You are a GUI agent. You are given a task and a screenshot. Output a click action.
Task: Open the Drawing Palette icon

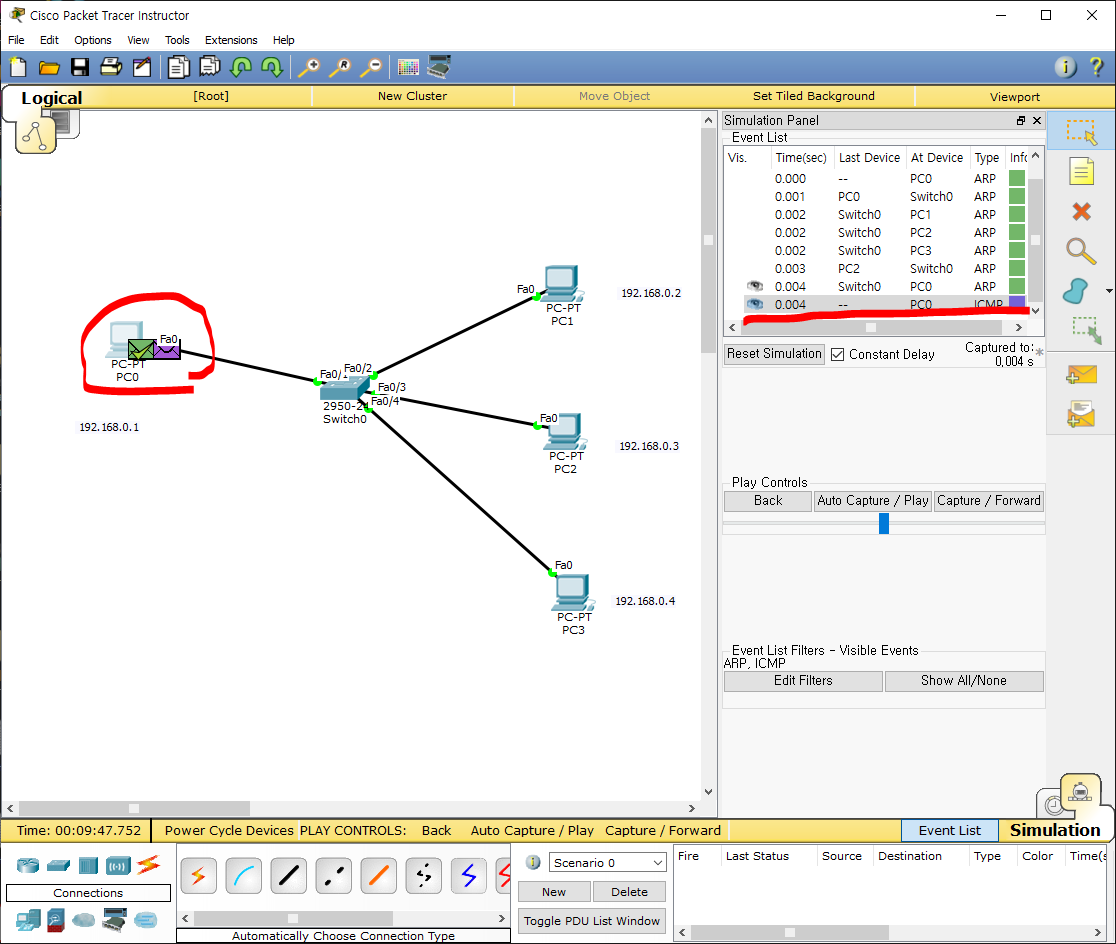pyautogui.click(x=408, y=68)
